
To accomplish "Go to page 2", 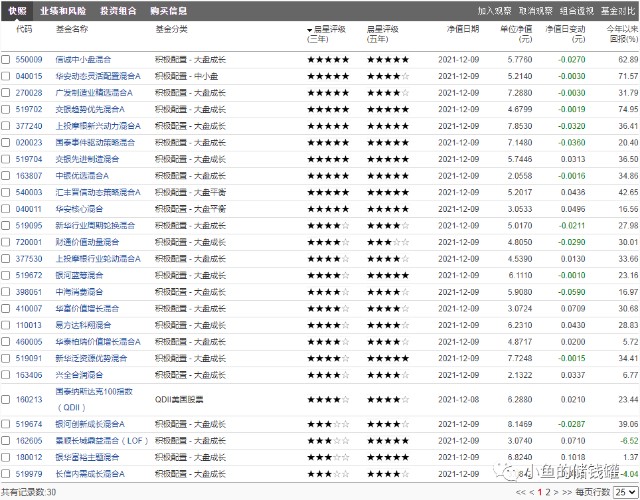I will click(x=548, y=492).
